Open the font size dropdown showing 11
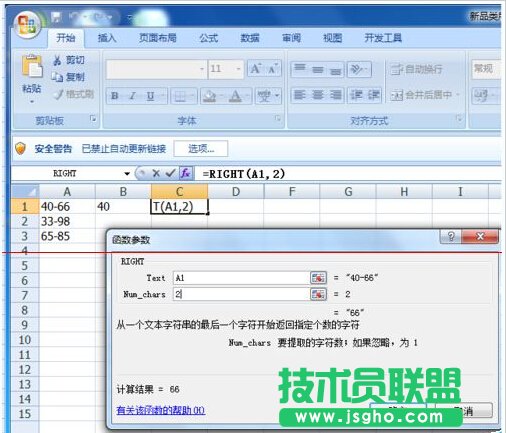506x433 pixels. pos(239,69)
